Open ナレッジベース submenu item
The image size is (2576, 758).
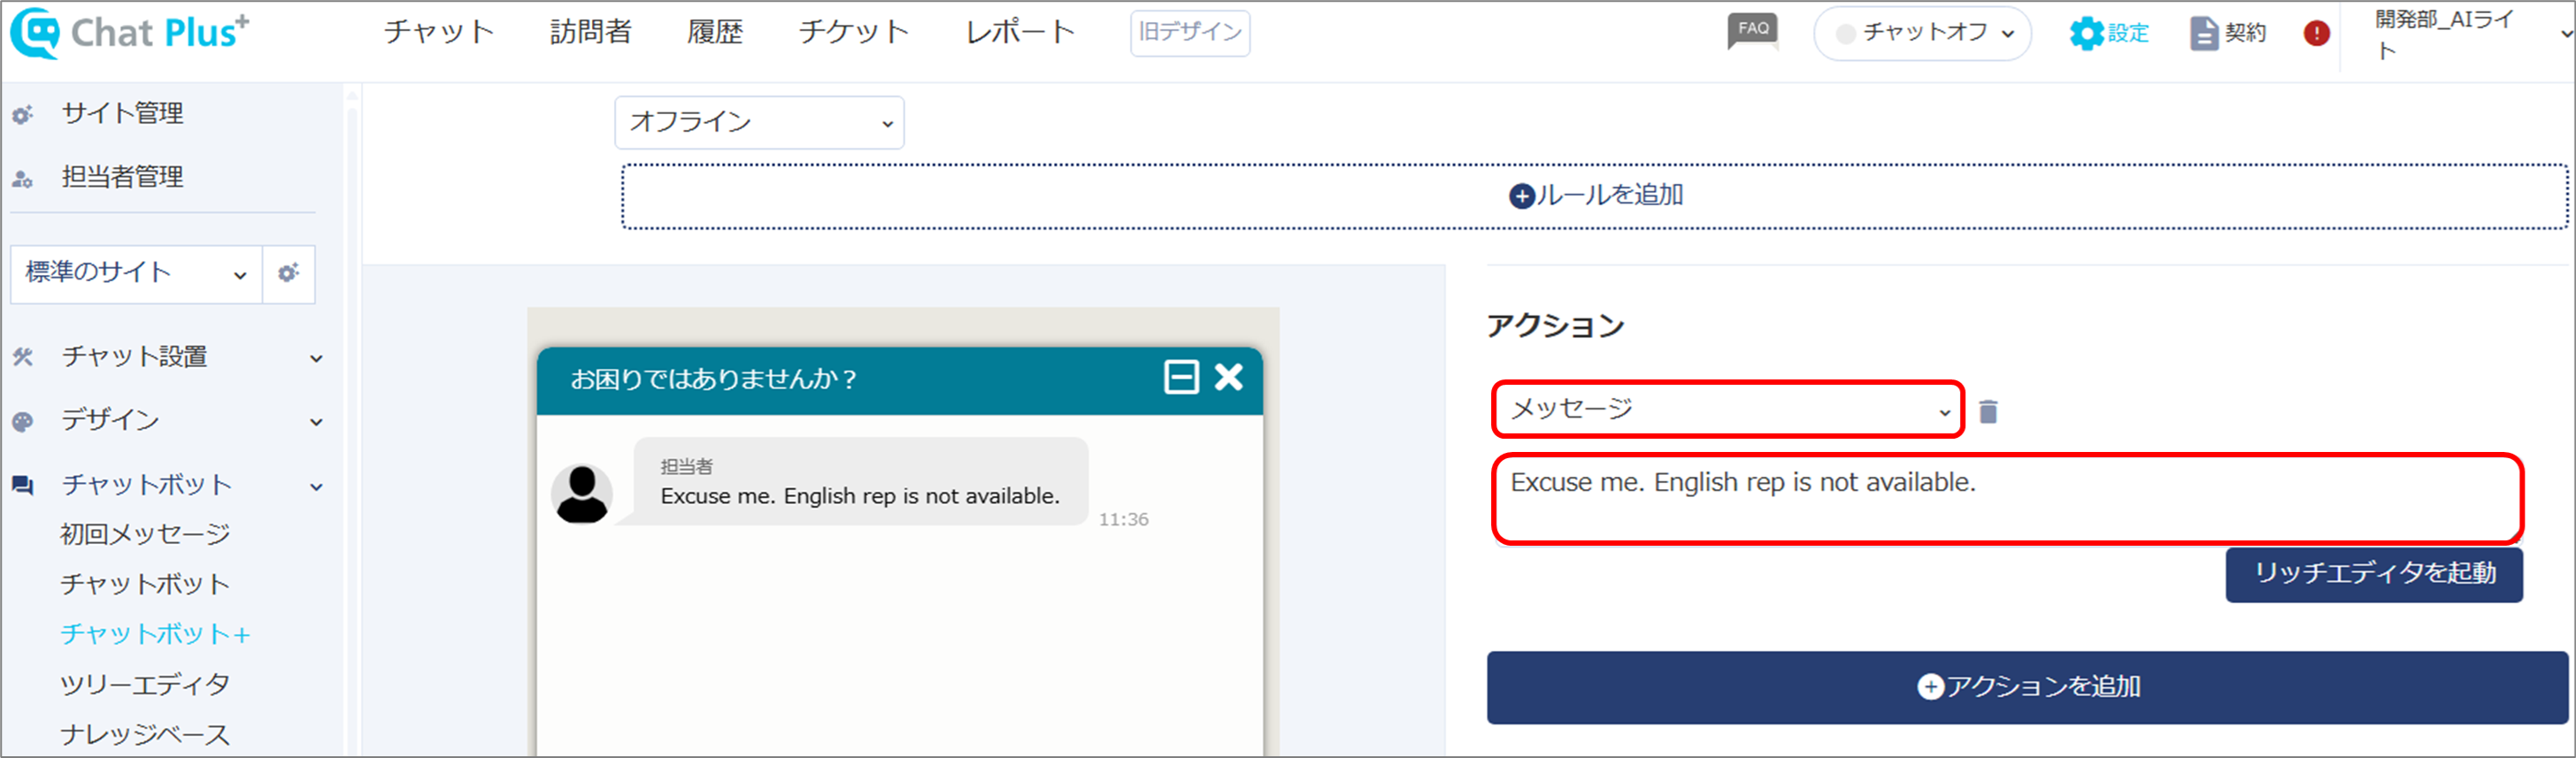point(145,735)
